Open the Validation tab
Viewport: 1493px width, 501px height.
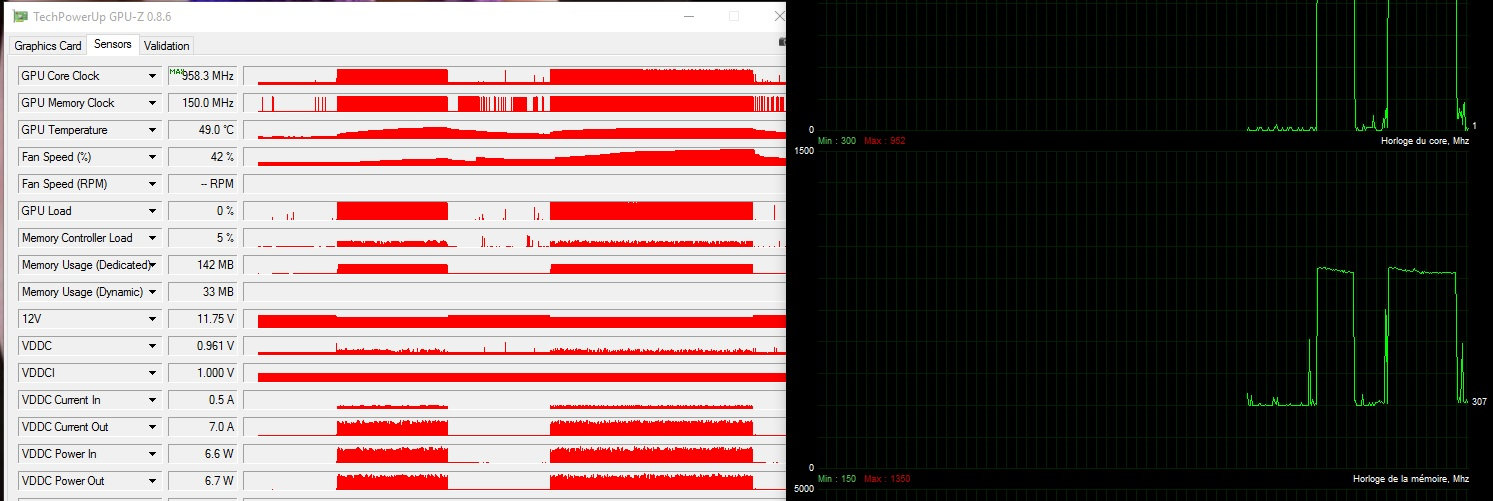(x=166, y=46)
